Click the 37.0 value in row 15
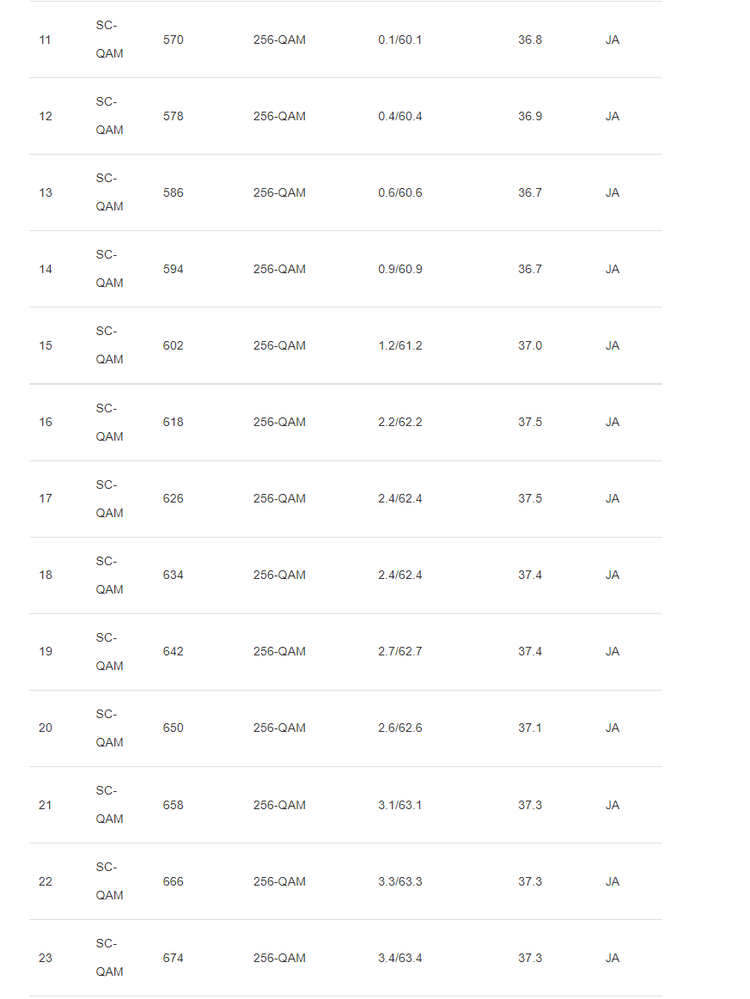This screenshot has width=750, height=999. pyautogui.click(x=530, y=346)
